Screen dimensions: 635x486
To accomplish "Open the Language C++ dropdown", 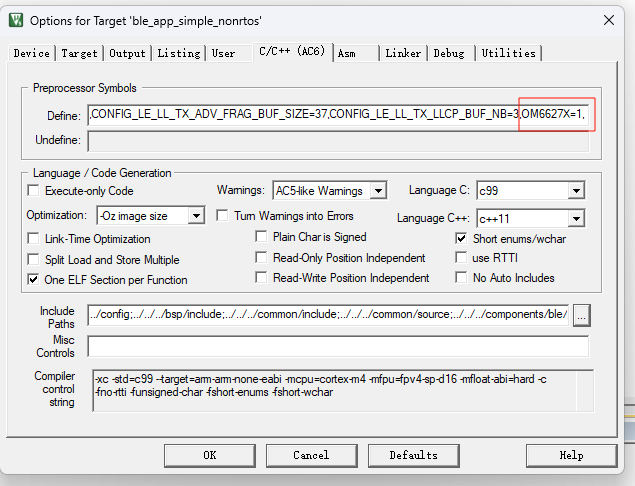I will coord(575,217).
